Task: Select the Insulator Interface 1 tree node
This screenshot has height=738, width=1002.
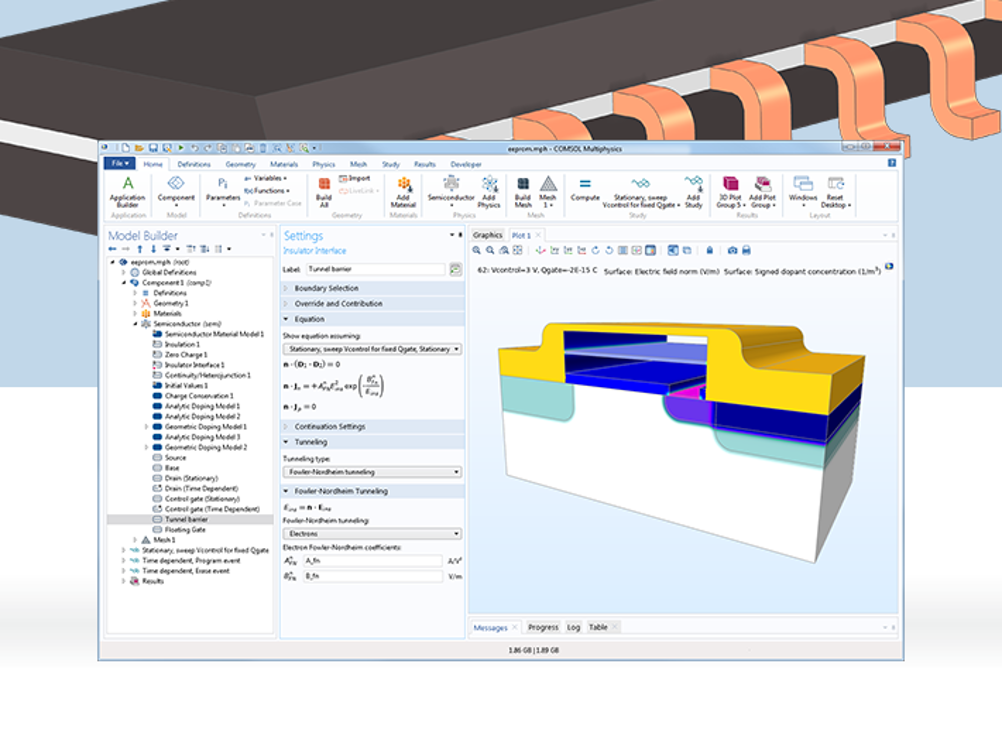Action: pyautogui.click(x=194, y=365)
